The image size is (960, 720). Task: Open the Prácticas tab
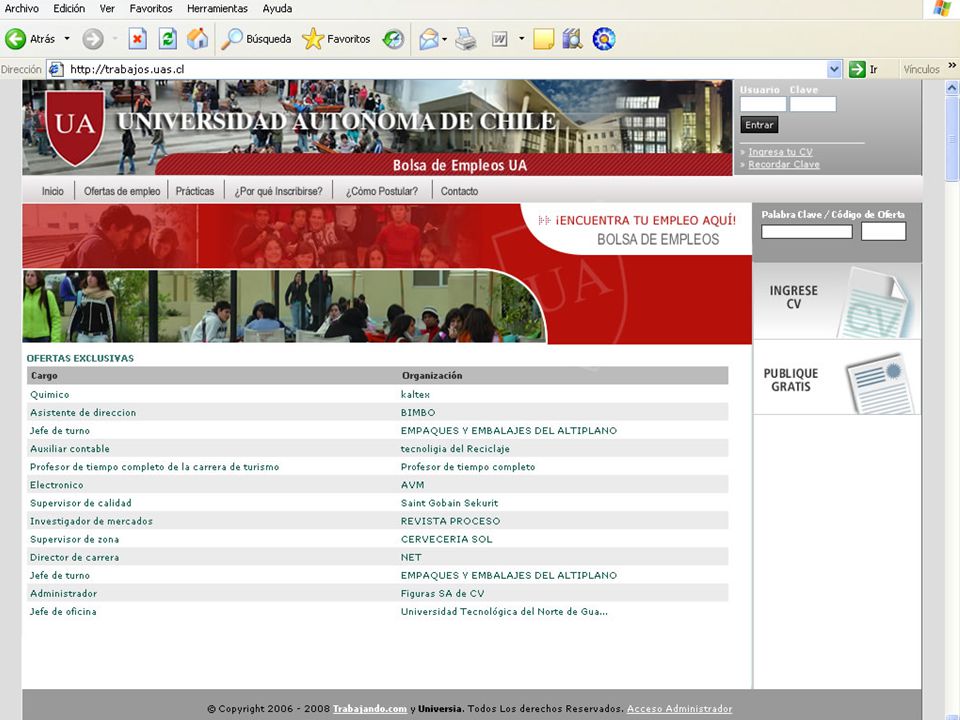point(195,191)
